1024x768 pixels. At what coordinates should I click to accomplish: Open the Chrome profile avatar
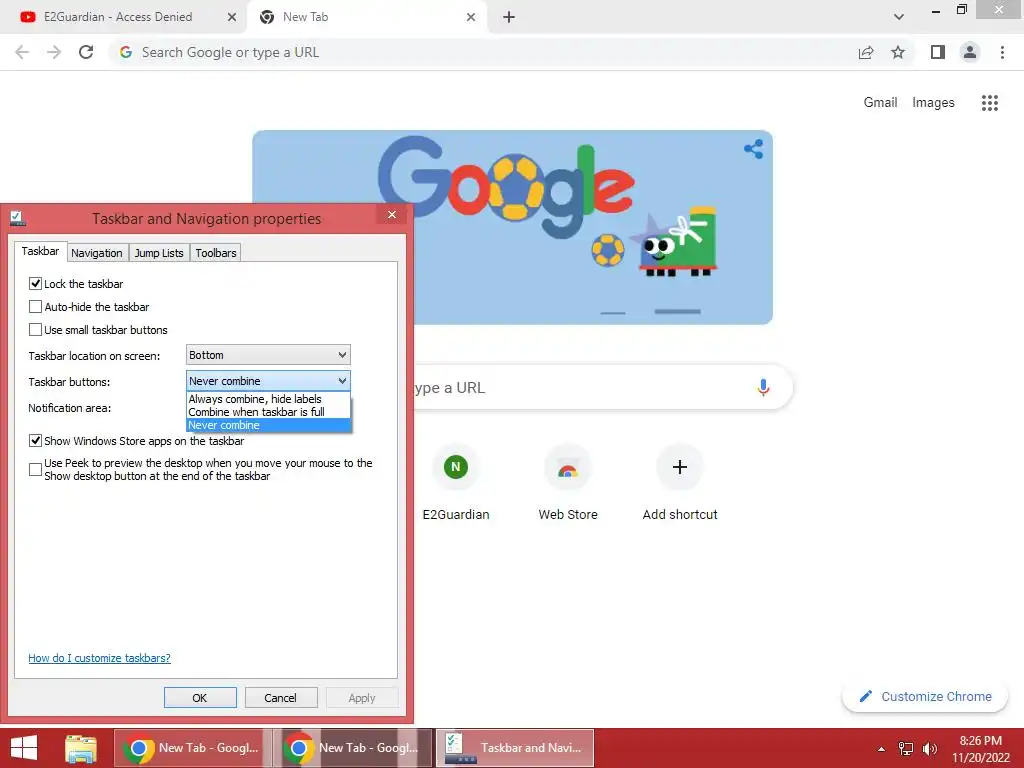click(970, 52)
